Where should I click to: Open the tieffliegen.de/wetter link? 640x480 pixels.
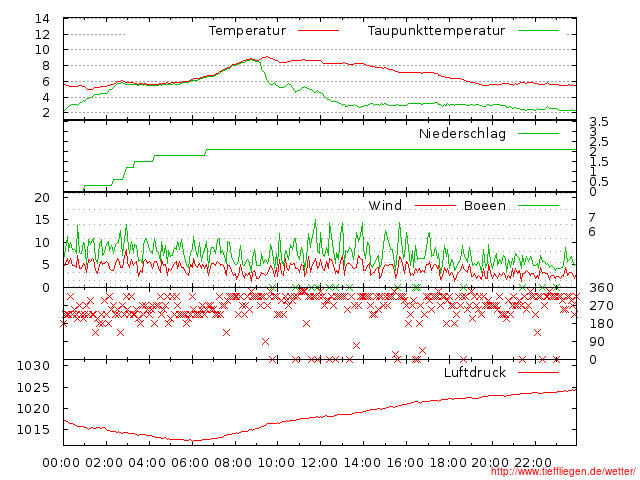(563, 472)
